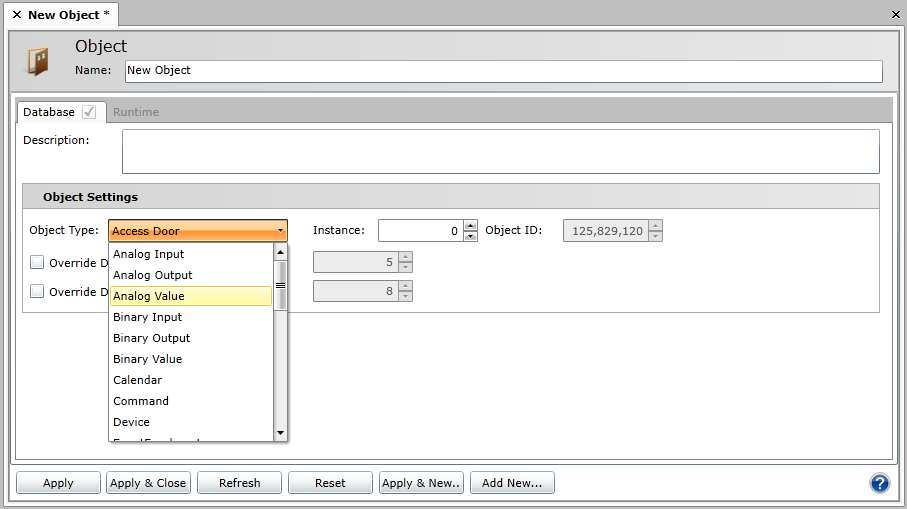Switch to the Runtime tab
The width and height of the screenshot is (907, 509).
(136, 112)
